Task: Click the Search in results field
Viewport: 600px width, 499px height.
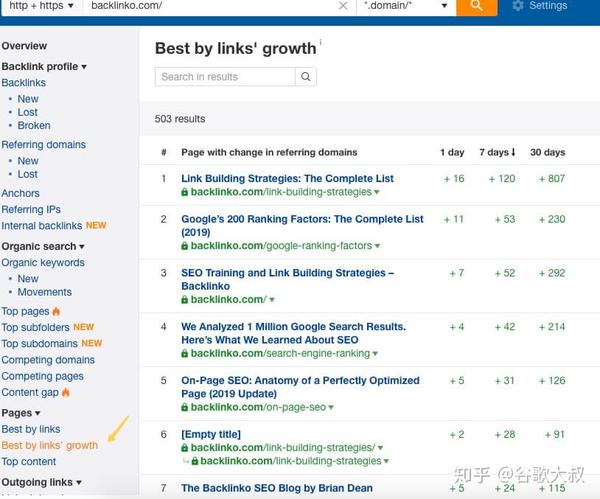Action: pyautogui.click(x=225, y=77)
